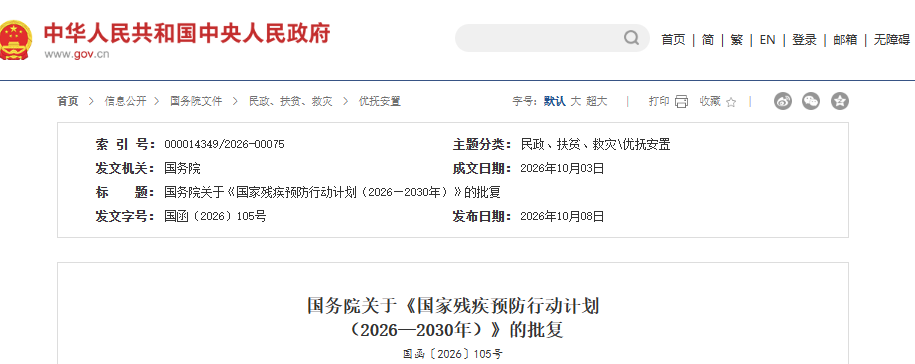Set font size to 默认
This screenshot has height=364, width=915.
click(x=554, y=102)
